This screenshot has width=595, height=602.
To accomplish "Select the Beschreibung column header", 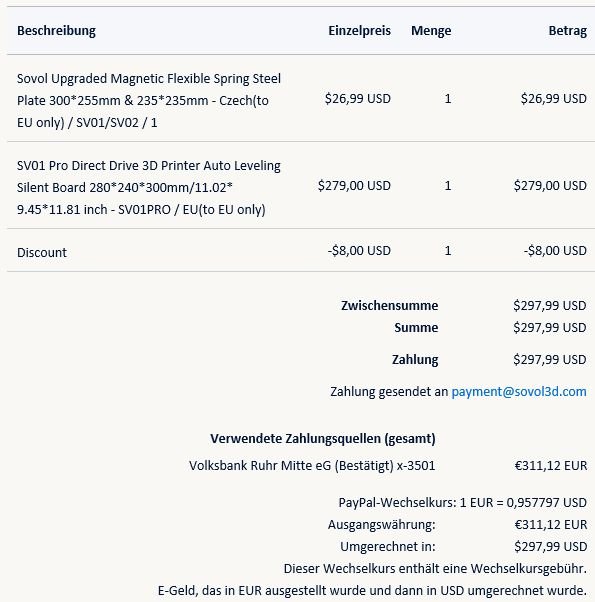I will click(56, 31).
